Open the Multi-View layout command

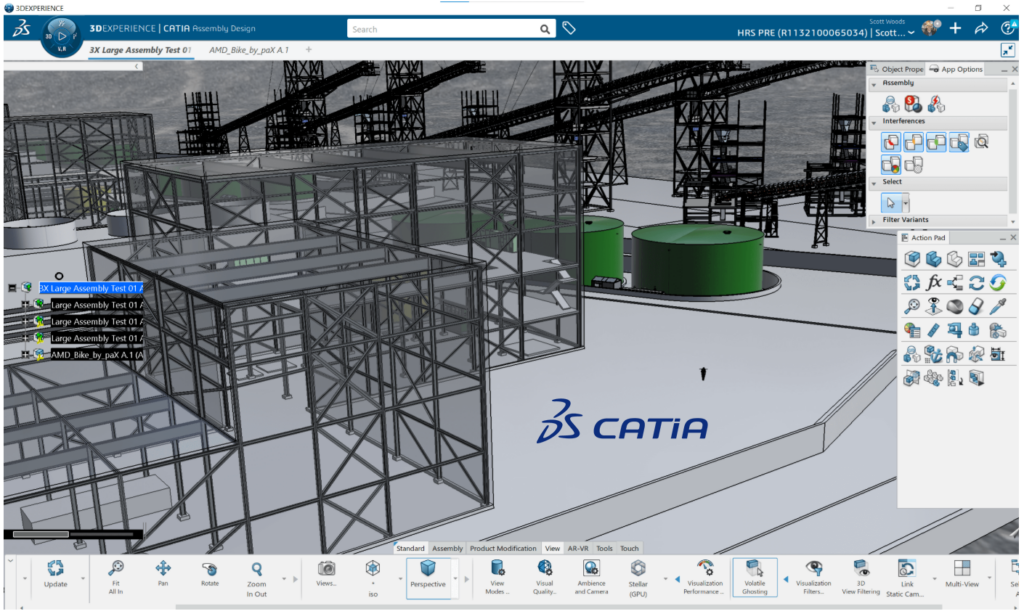pyautogui.click(x=962, y=574)
